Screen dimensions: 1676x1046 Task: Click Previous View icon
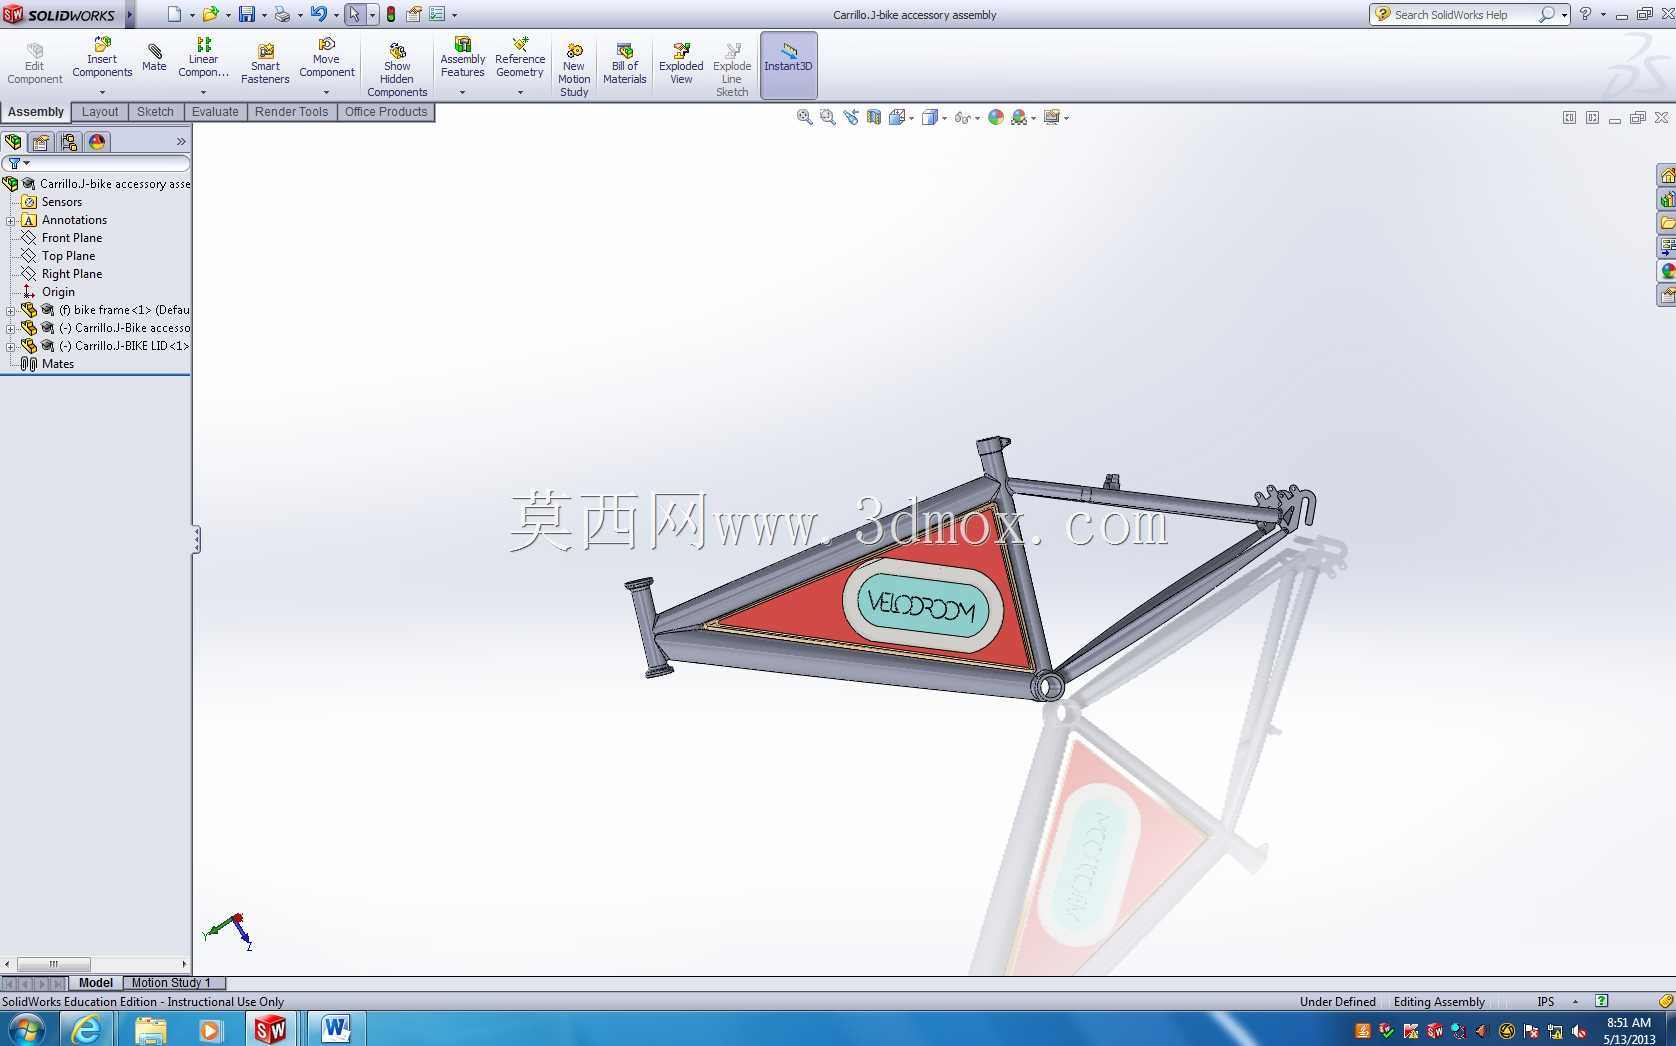click(x=851, y=117)
